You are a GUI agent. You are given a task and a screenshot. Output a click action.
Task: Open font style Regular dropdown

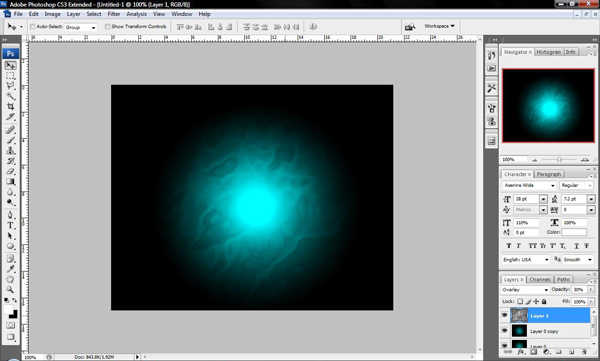(576, 185)
